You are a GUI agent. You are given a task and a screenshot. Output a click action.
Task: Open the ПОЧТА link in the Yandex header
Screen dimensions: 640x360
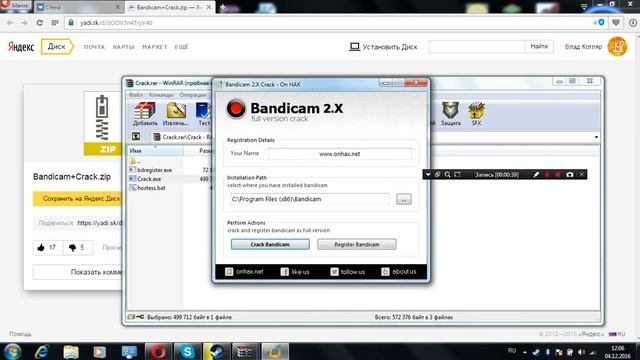[x=94, y=47]
